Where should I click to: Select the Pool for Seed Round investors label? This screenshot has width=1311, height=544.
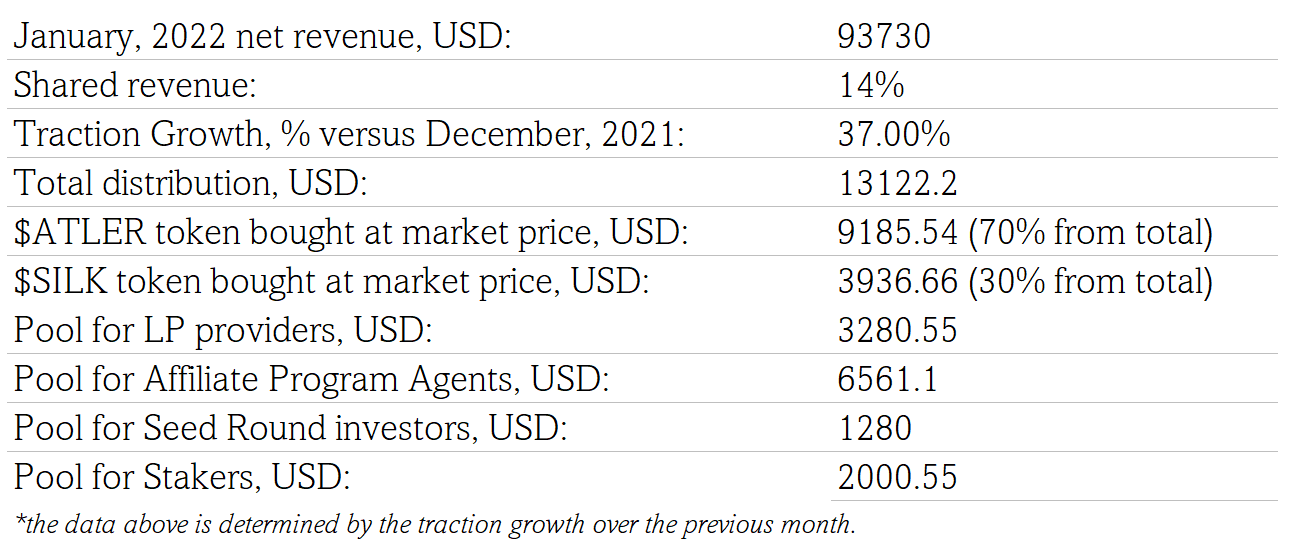tap(290, 428)
